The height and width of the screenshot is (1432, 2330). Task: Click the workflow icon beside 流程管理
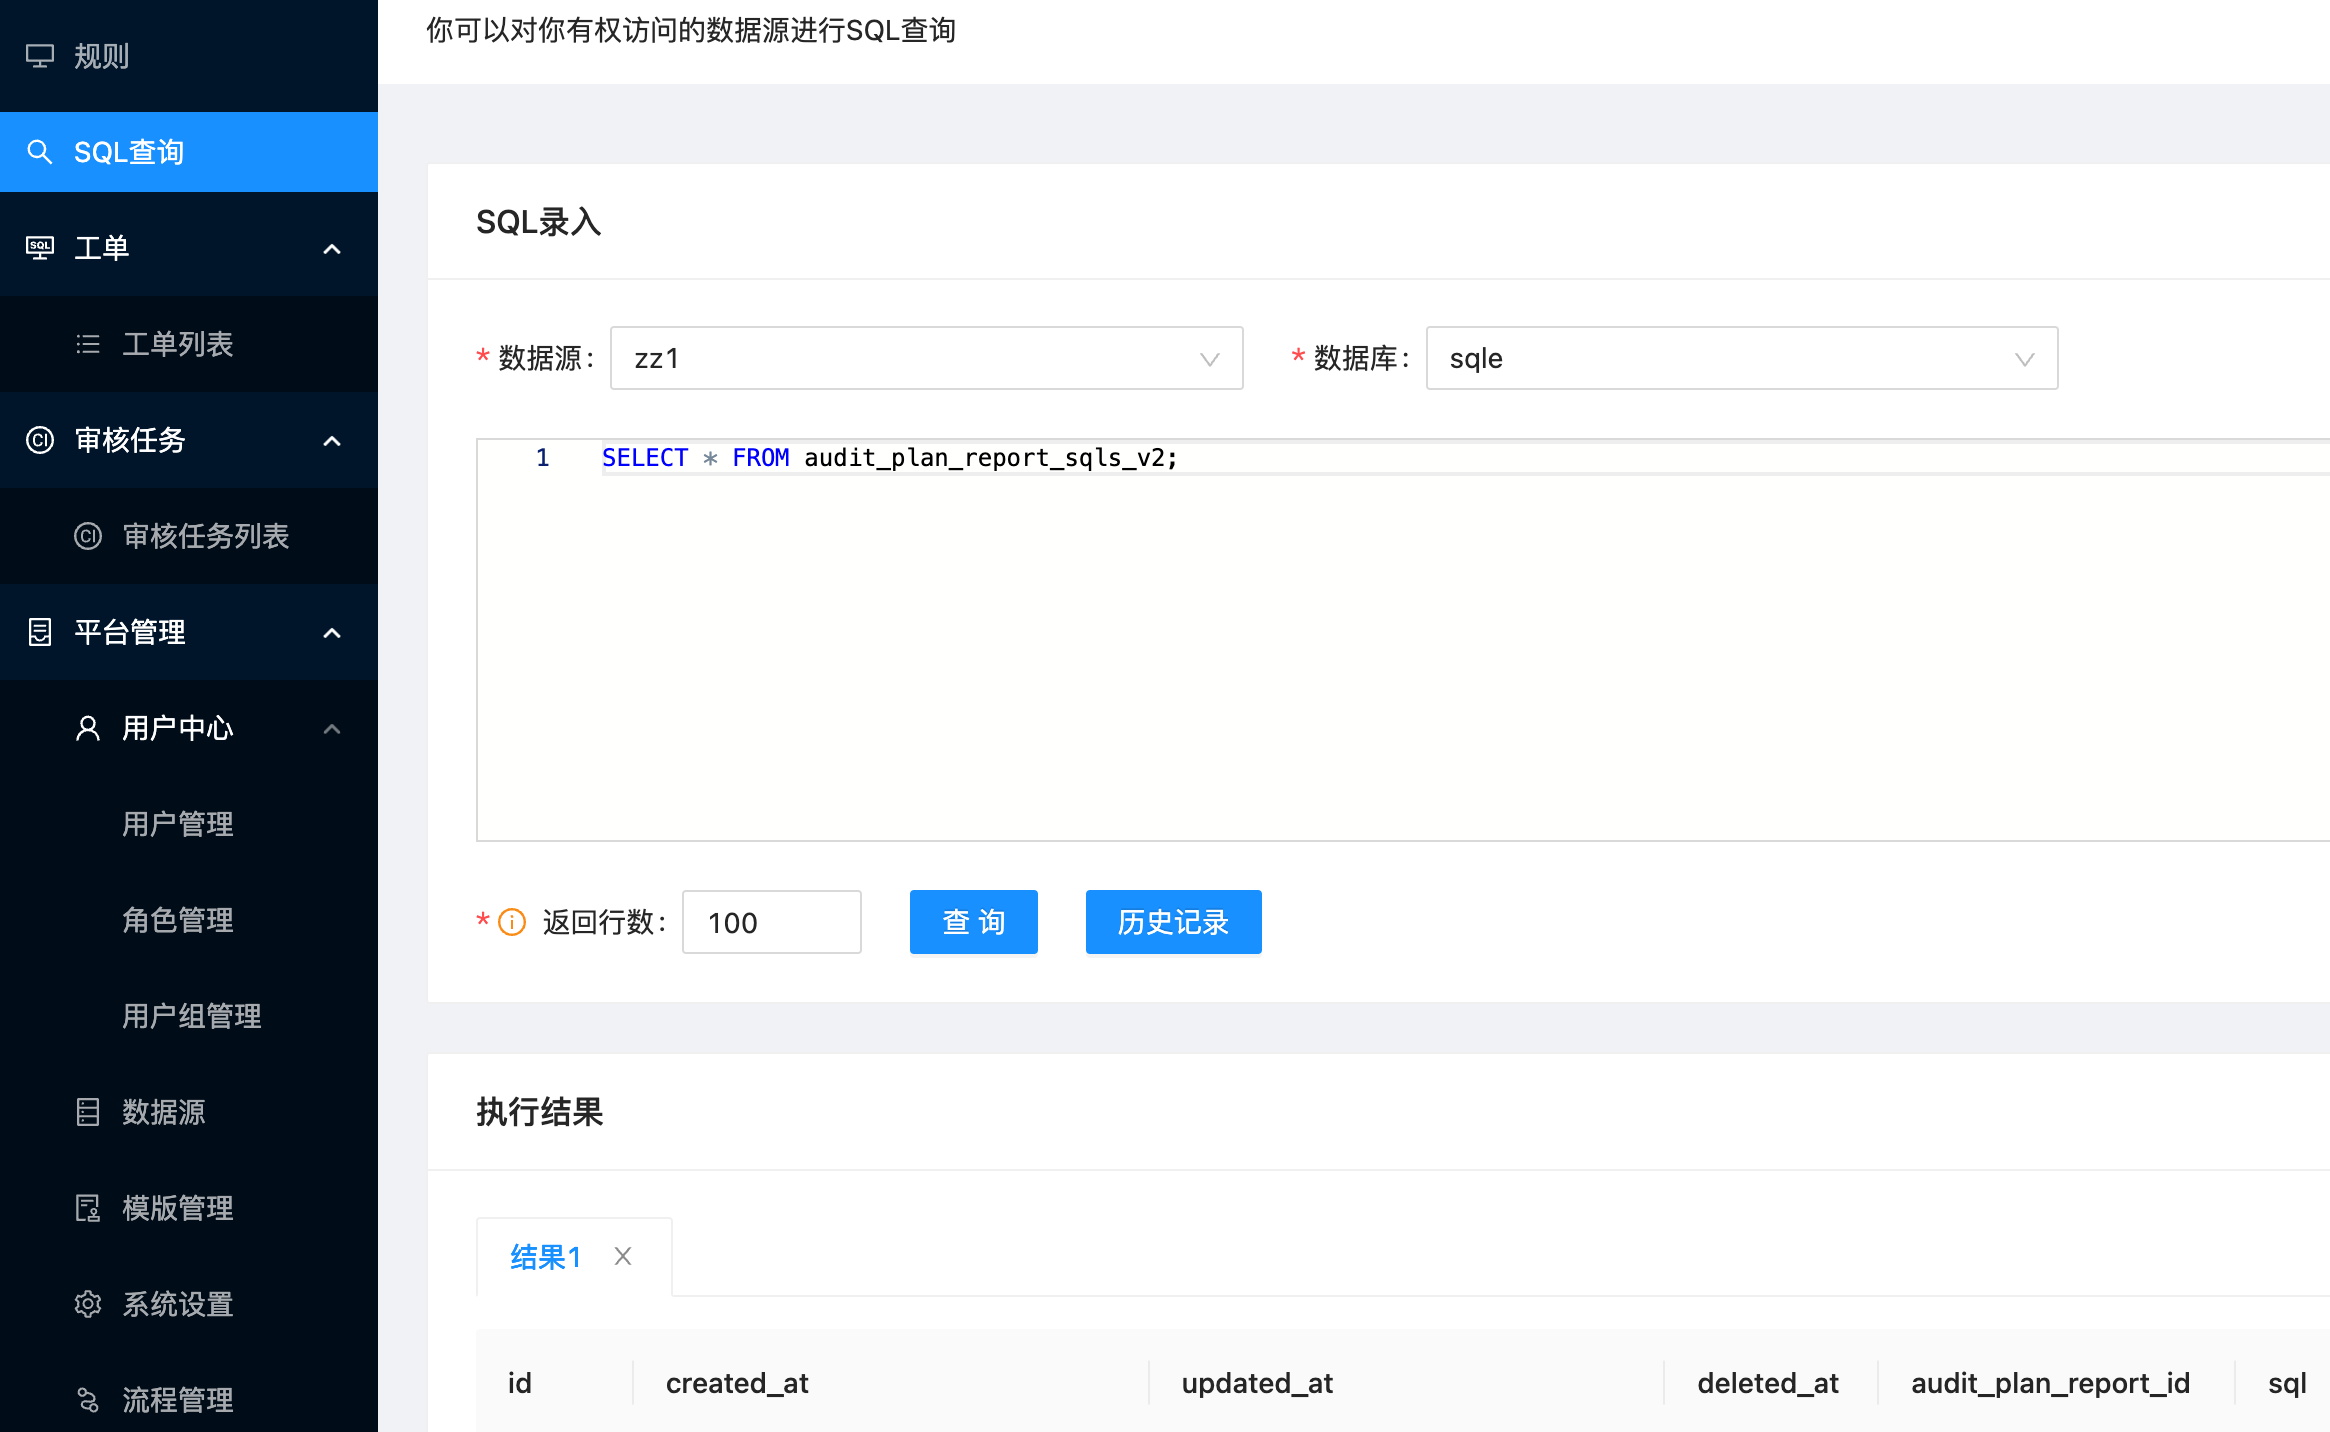[88, 1400]
